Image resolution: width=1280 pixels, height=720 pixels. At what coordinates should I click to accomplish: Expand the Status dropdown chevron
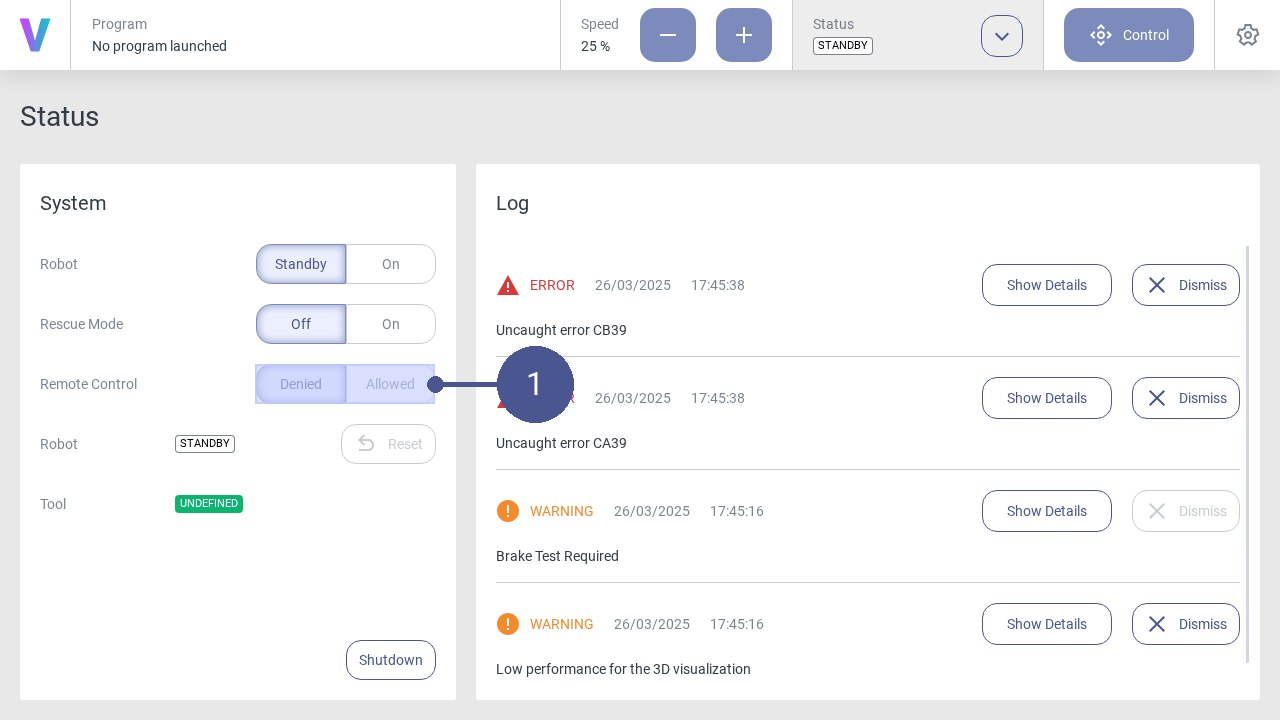tap(1001, 36)
